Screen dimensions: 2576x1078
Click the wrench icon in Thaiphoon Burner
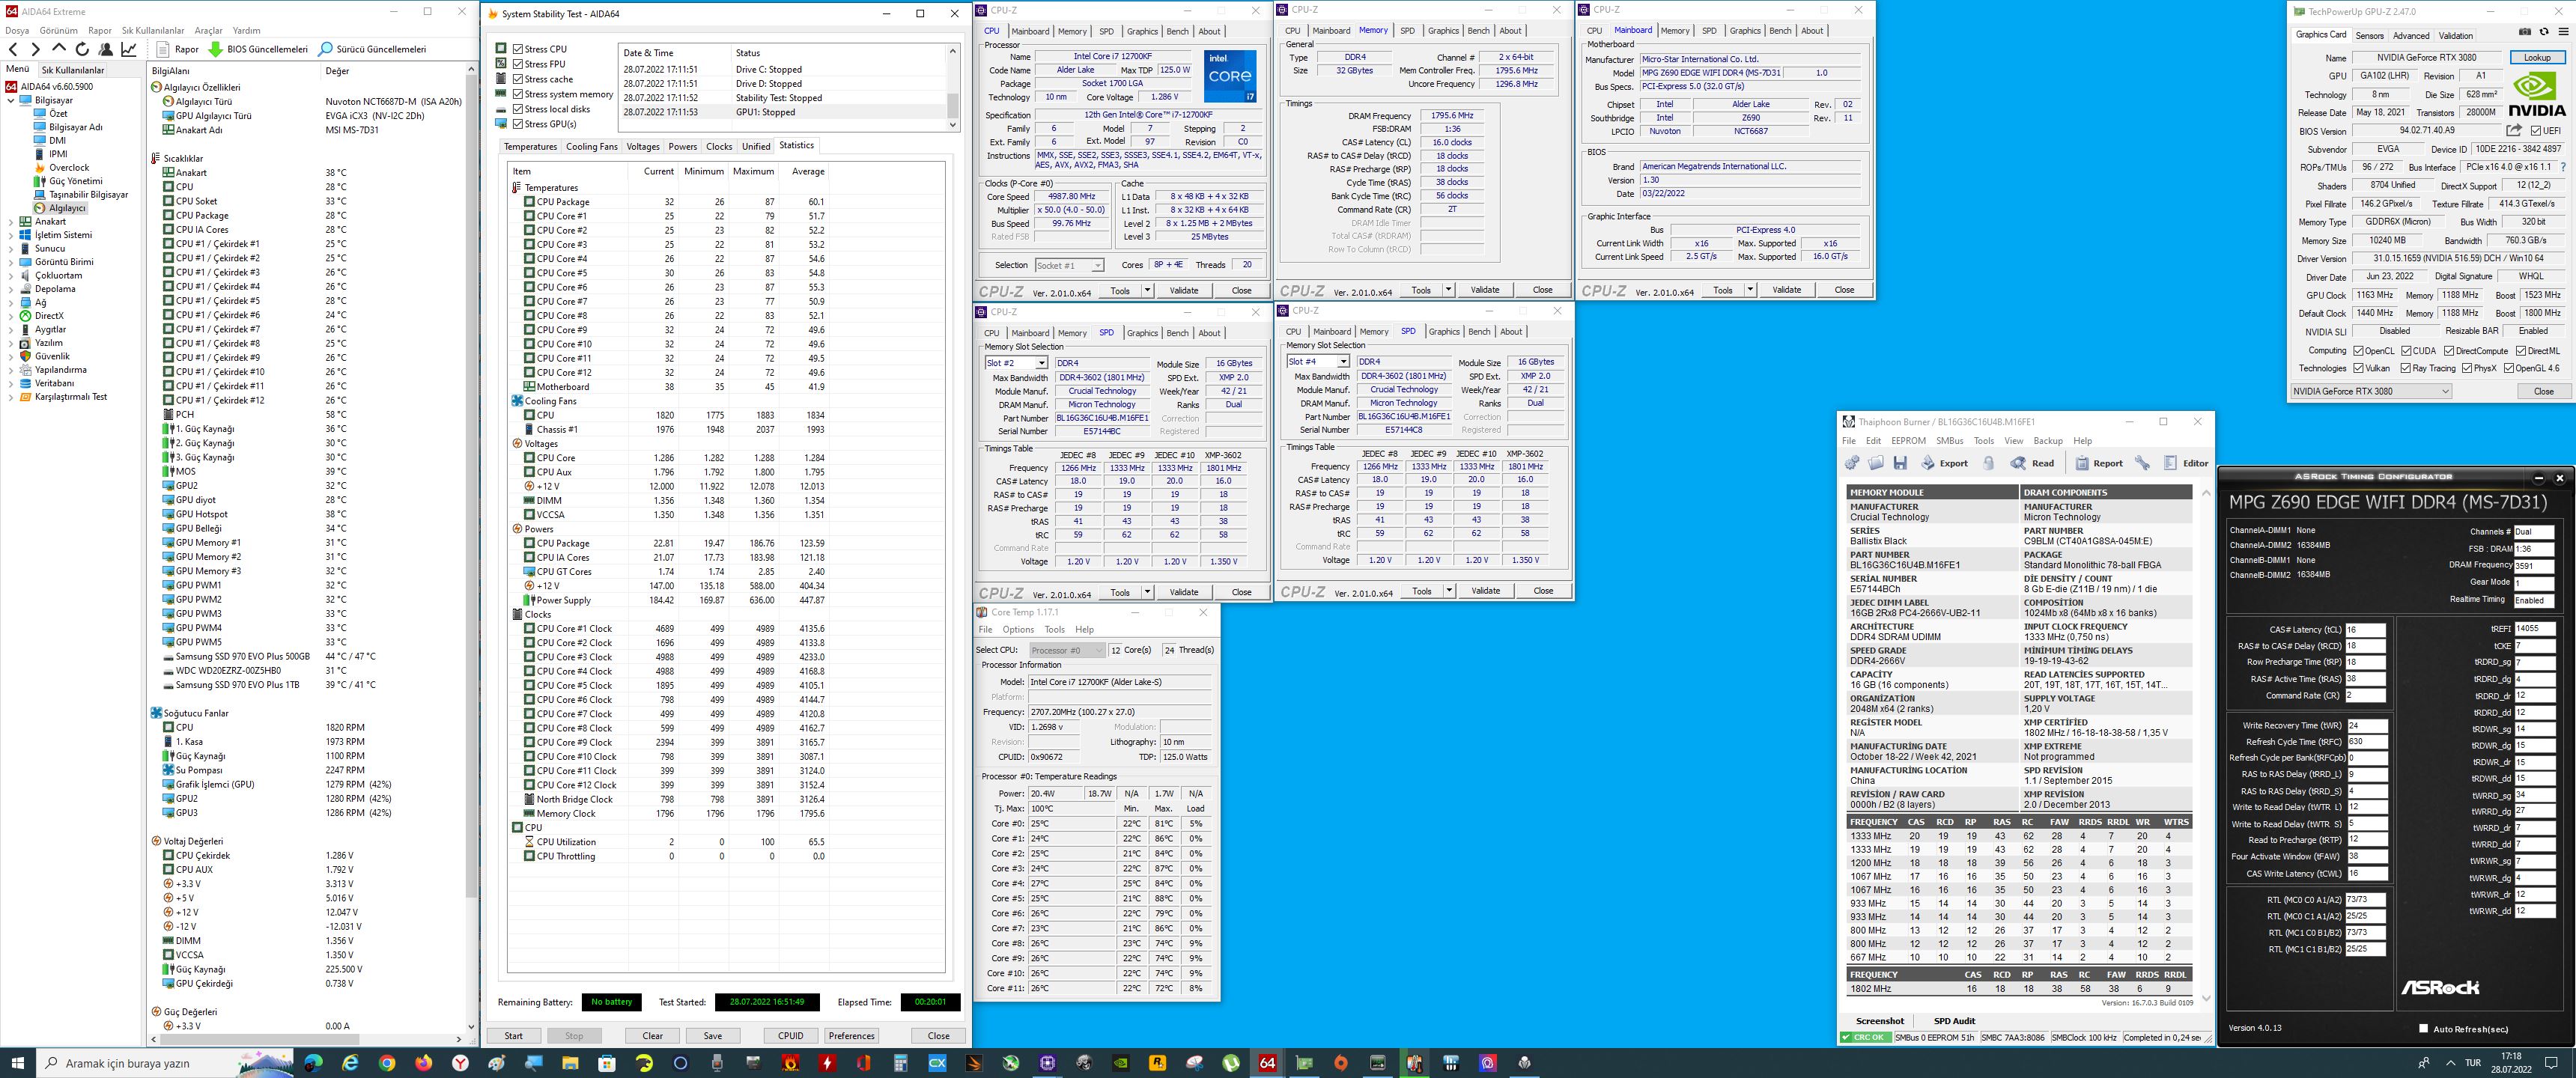(2142, 463)
